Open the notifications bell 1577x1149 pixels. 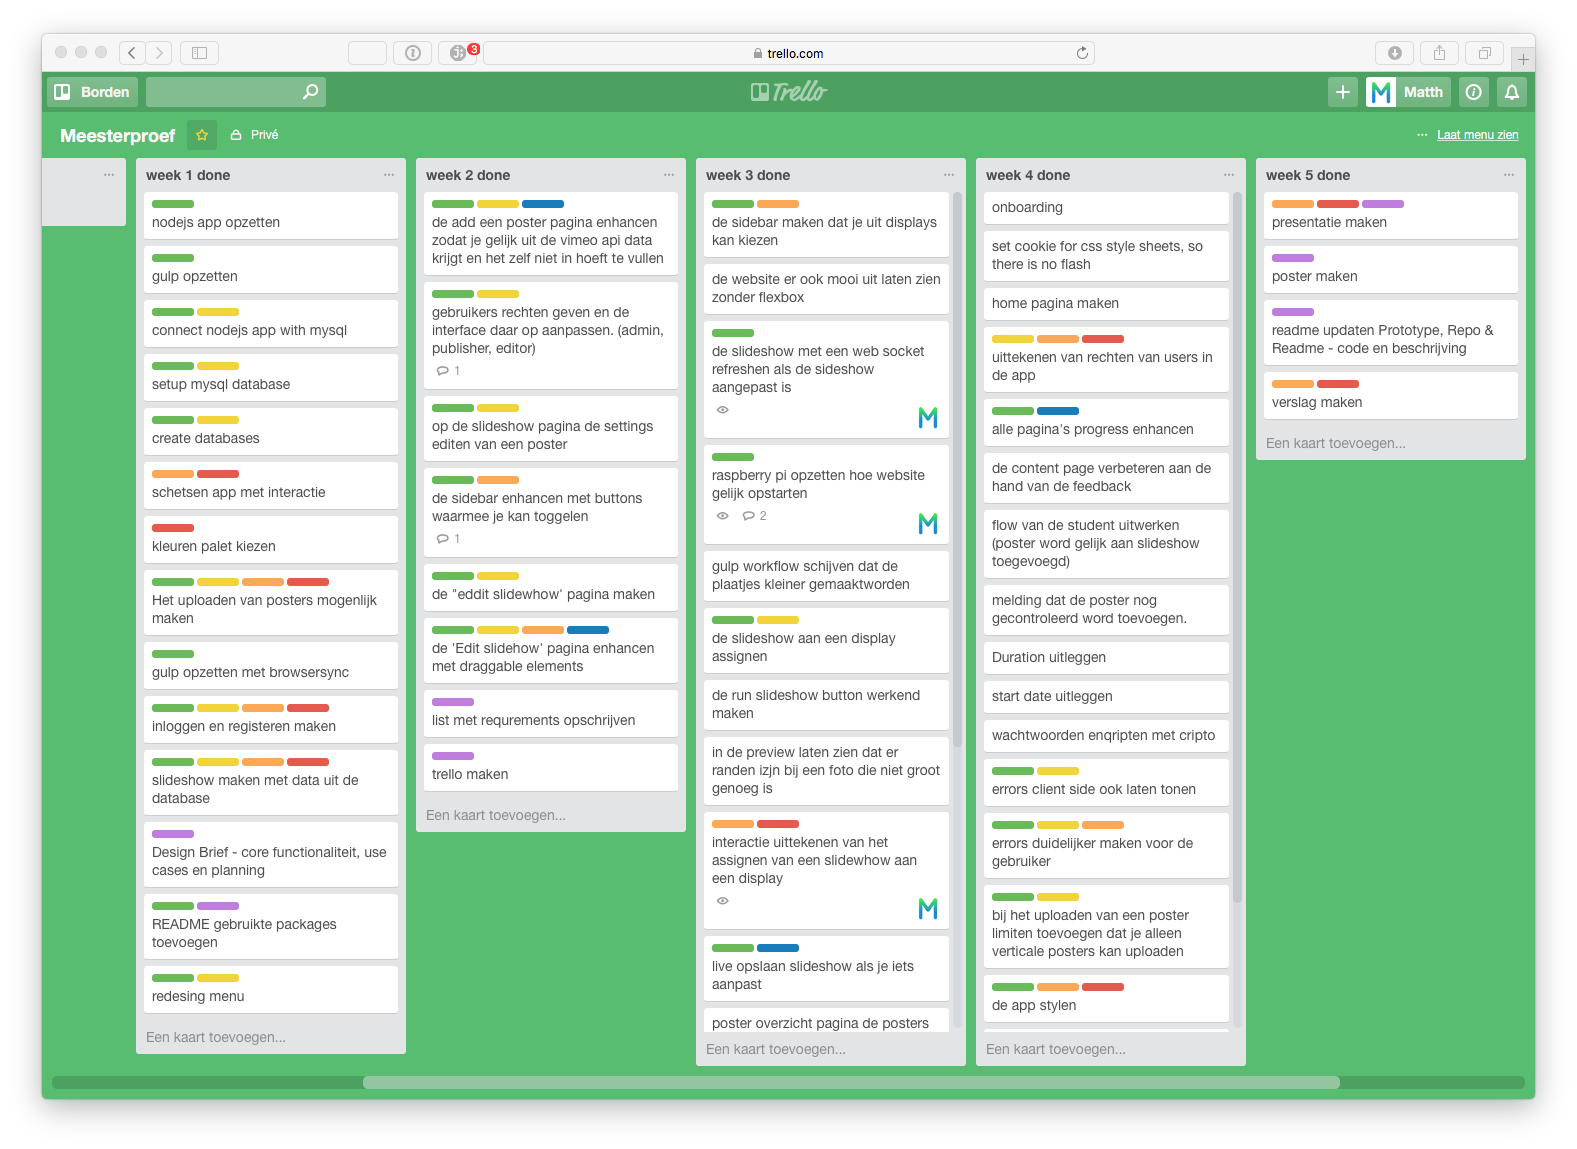(1512, 92)
